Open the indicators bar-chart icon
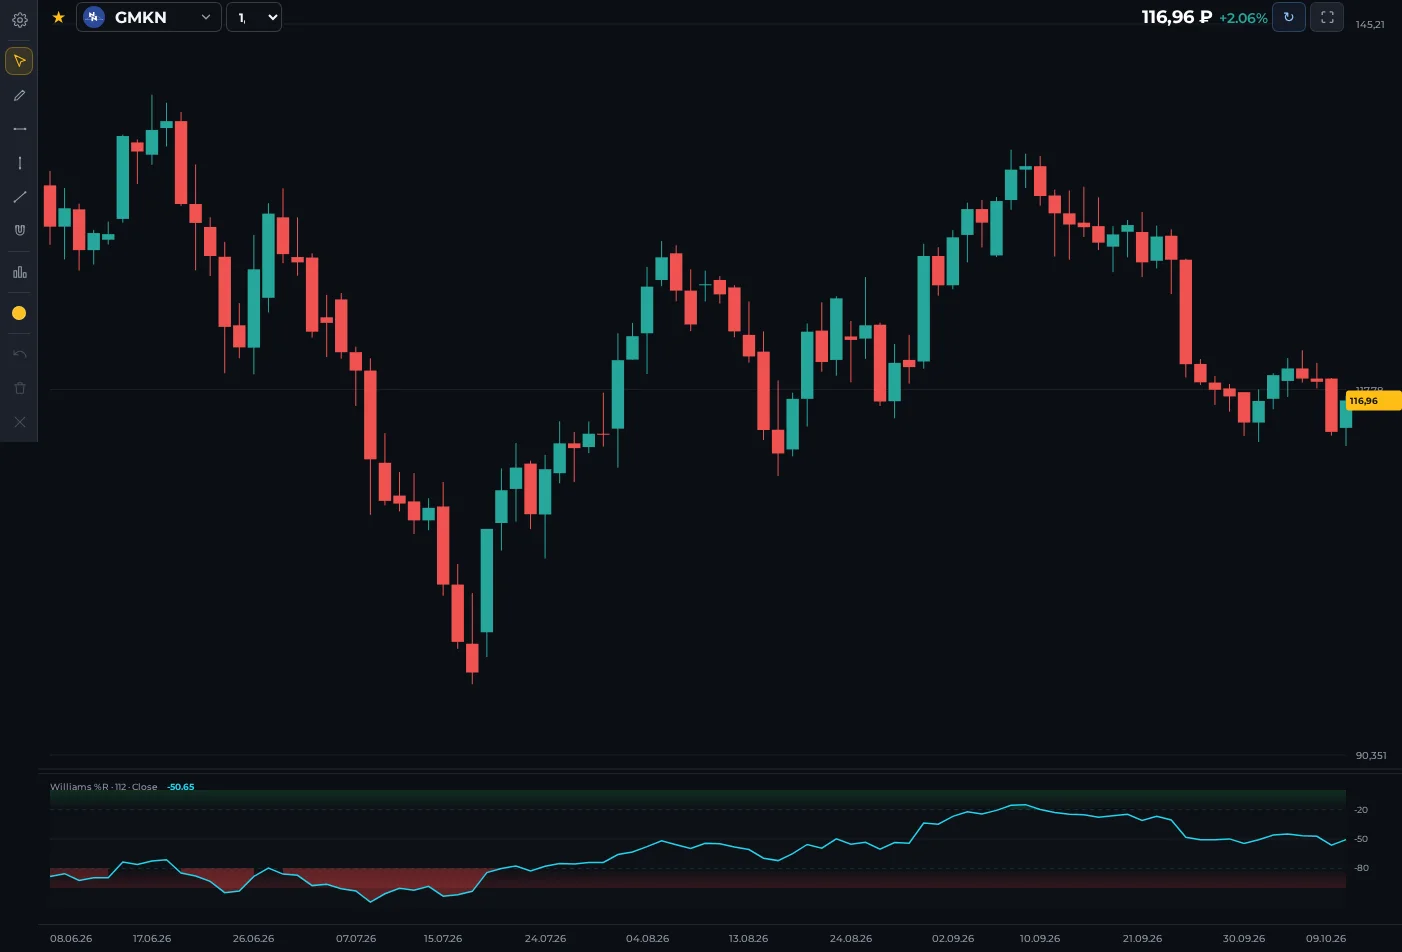Screen dimensions: 1402x952 pos(19,271)
